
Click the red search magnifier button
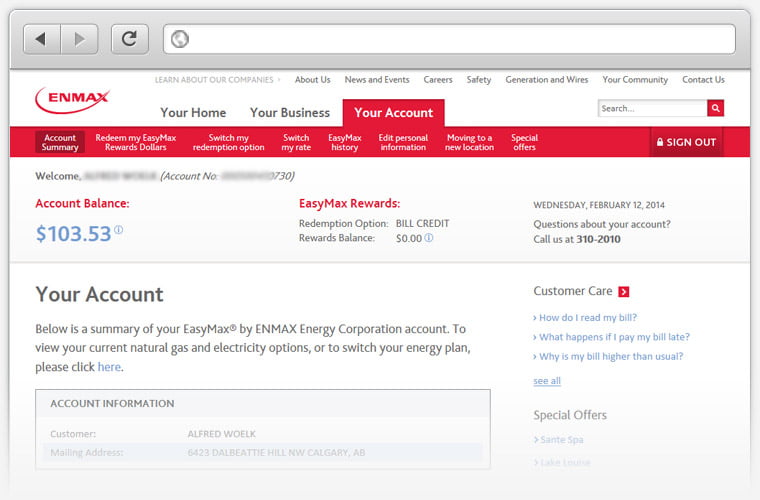tap(715, 108)
